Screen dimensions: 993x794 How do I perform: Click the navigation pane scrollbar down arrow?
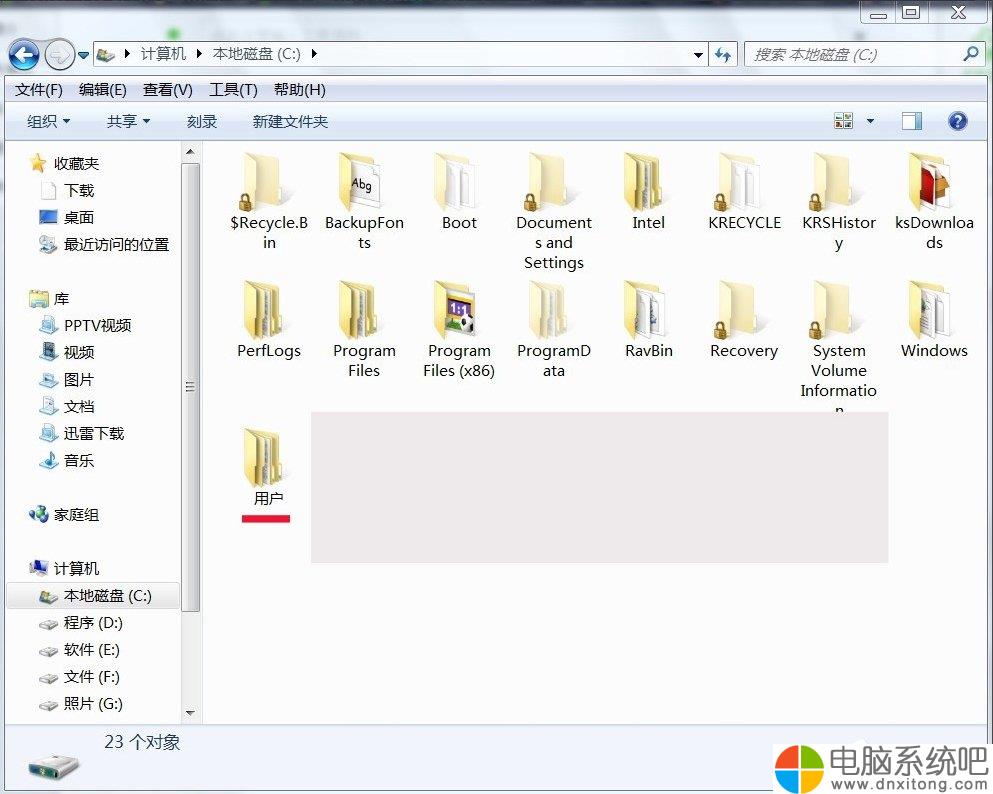pos(190,713)
